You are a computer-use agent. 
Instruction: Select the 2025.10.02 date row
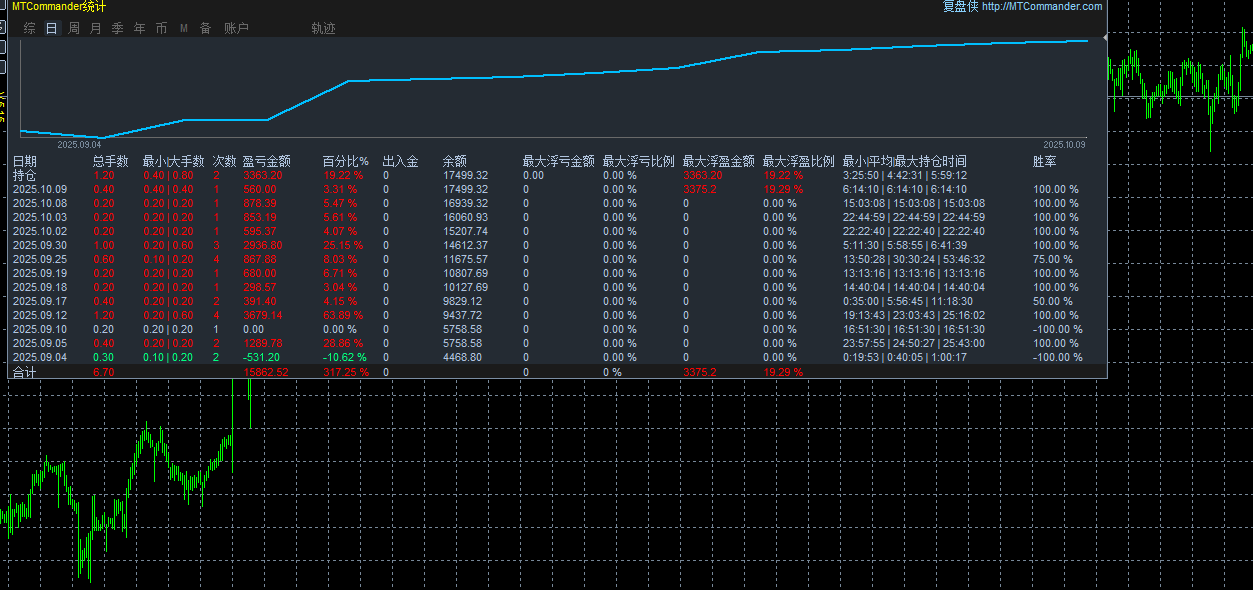click(x=40, y=231)
